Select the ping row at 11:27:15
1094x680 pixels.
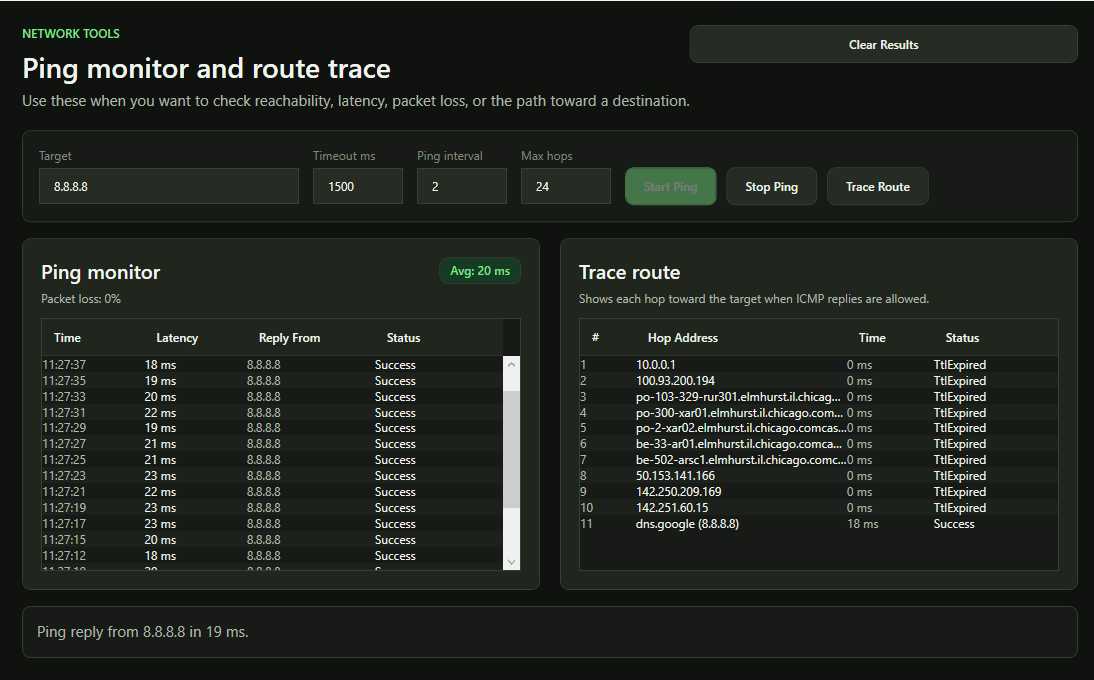(272, 541)
